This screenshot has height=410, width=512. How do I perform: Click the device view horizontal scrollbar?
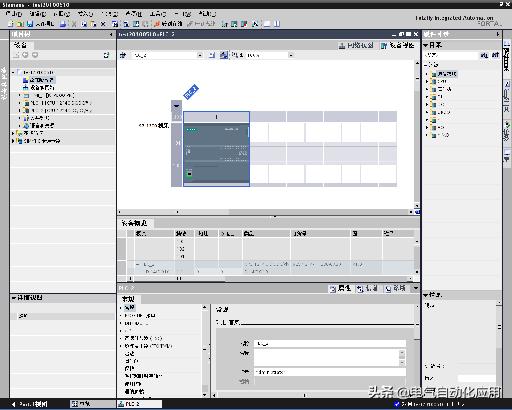[x=265, y=212]
